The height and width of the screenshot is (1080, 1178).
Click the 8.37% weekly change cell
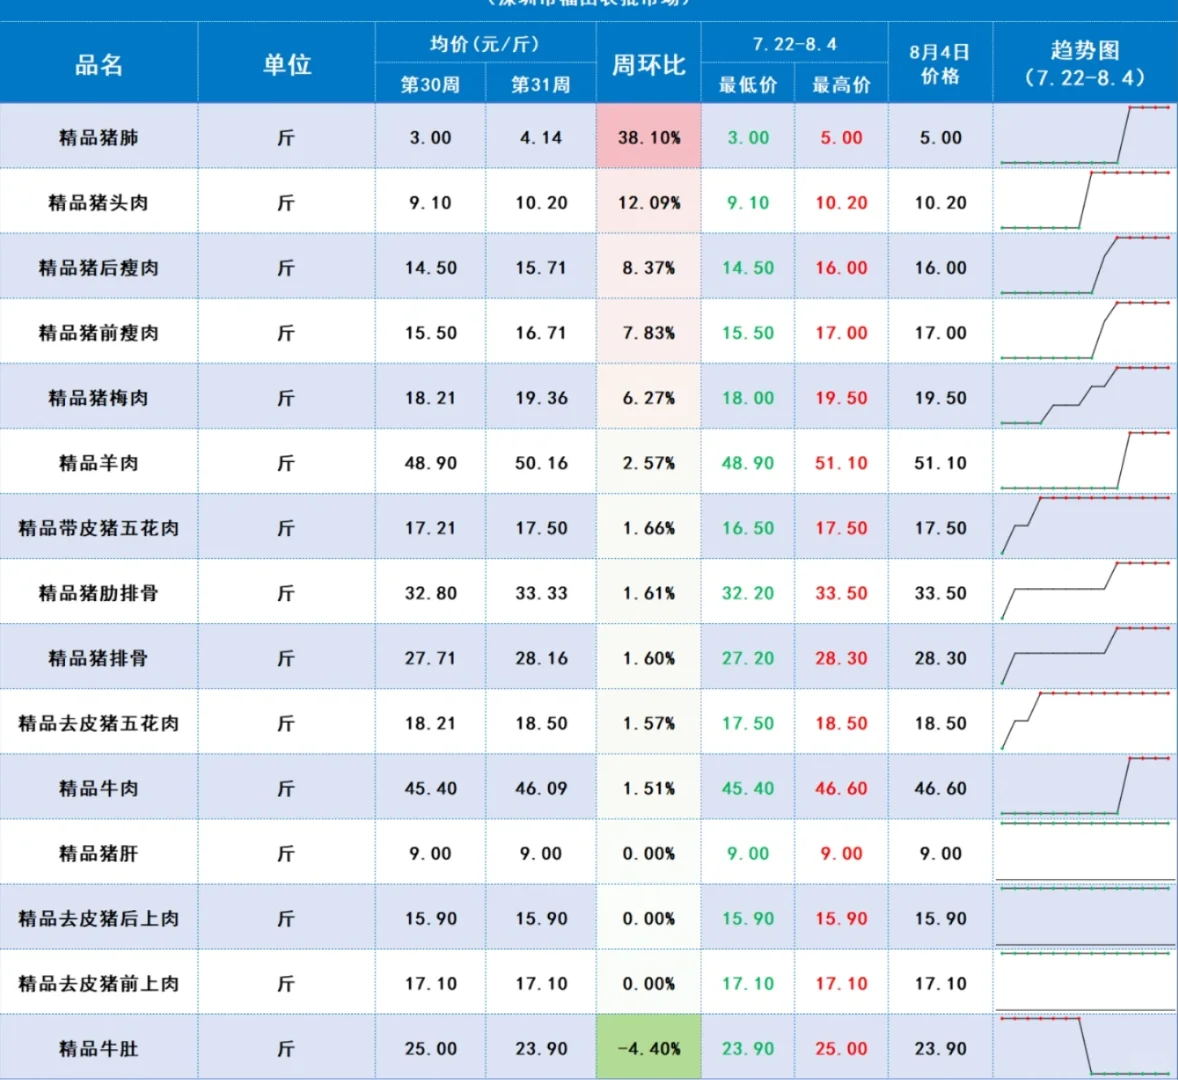(649, 268)
